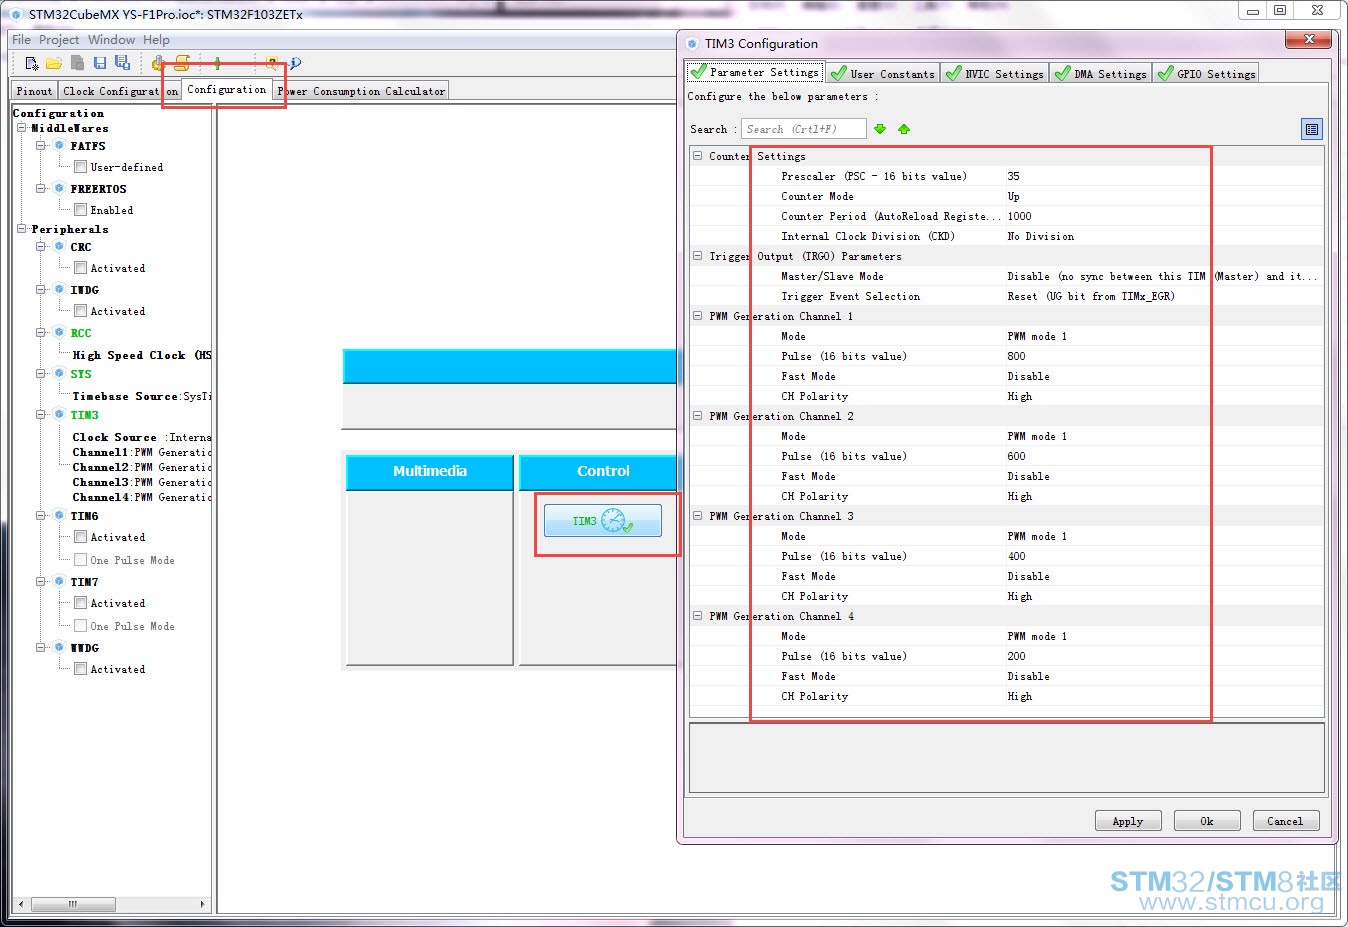The image size is (1348, 927).
Task: Click the IWDG peripheral icon in tree
Action: pyautogui.click(x=59, y=290)
